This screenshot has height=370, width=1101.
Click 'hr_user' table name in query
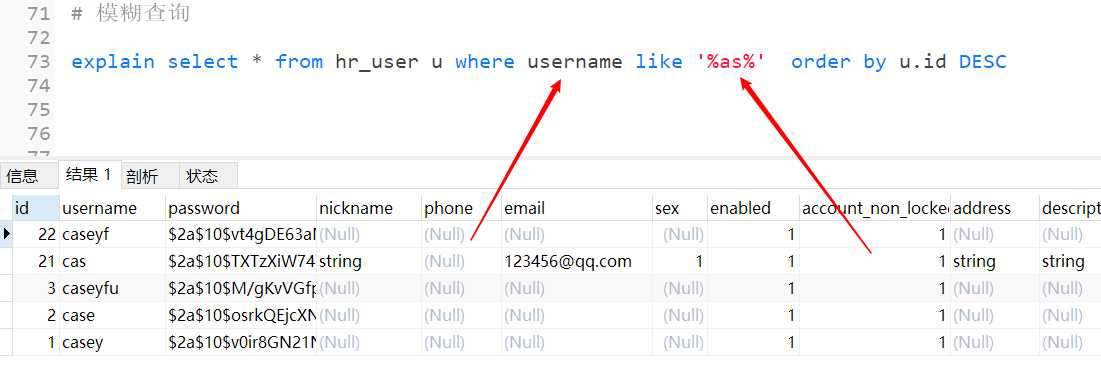pyautogui.click(x=377, y=62)
